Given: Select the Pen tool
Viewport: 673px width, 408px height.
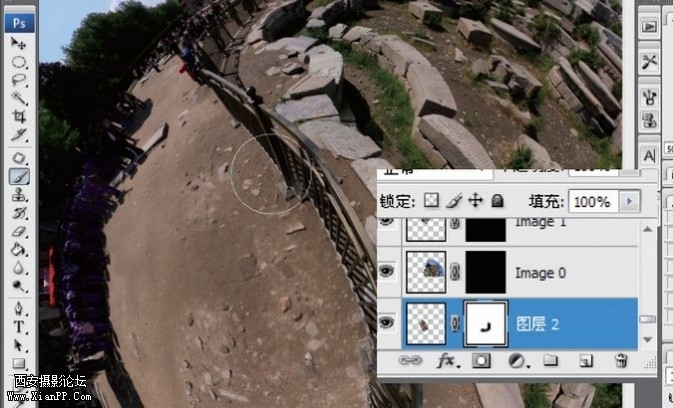Looking at the screenshot, I should click(18, 308).
